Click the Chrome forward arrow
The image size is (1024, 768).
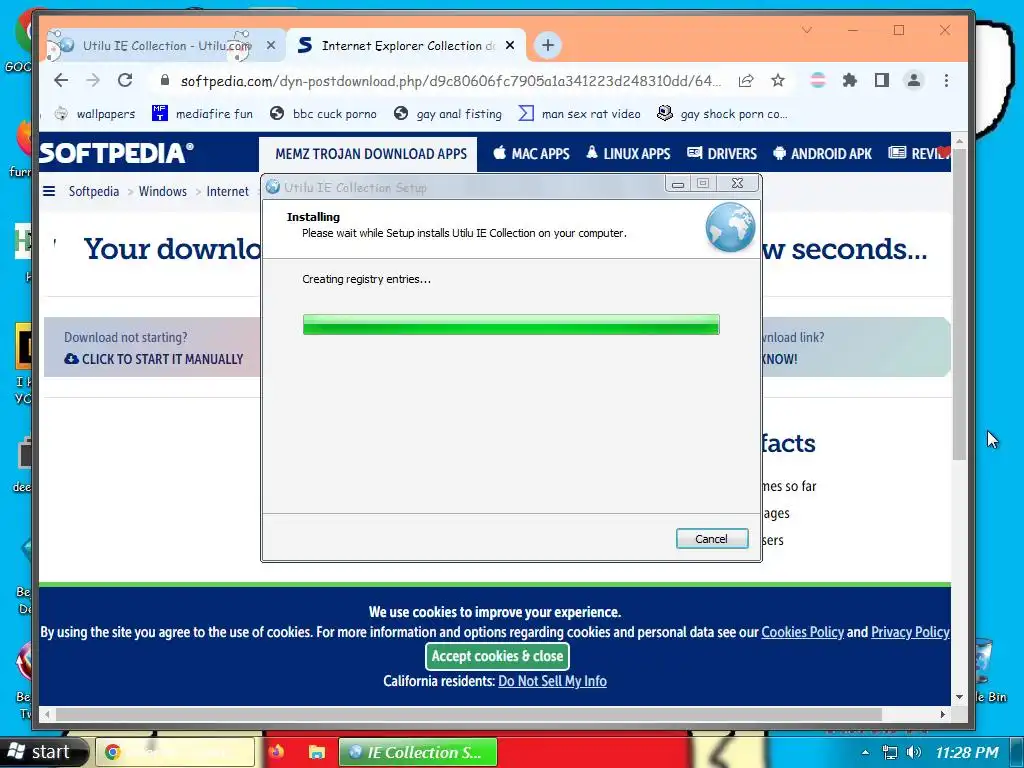tap(93, 80)
